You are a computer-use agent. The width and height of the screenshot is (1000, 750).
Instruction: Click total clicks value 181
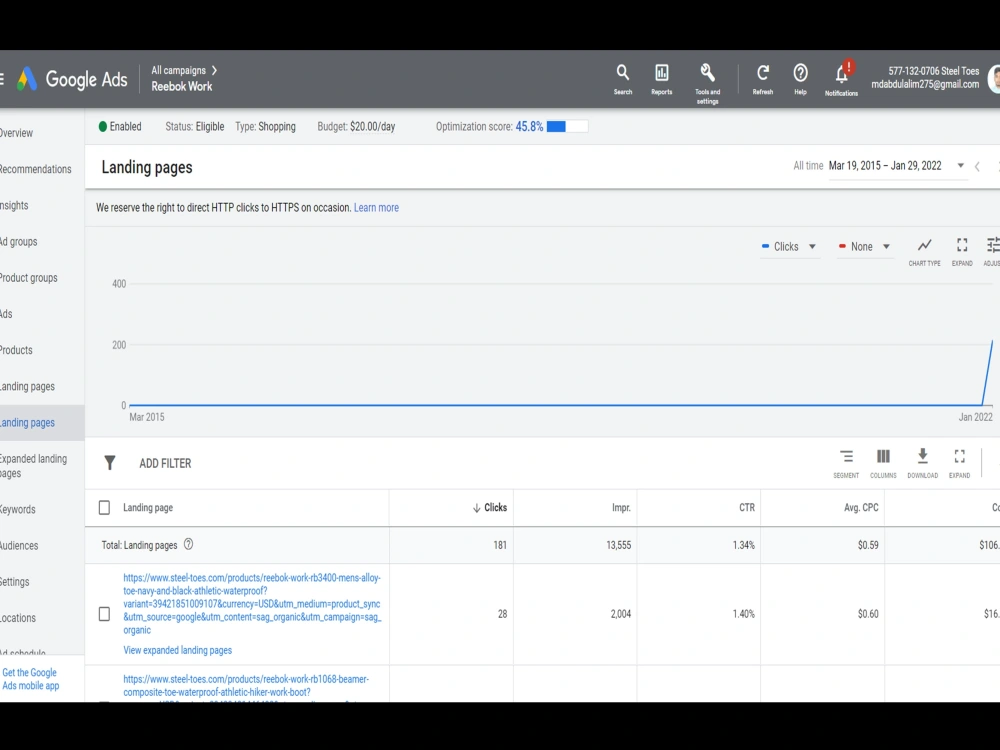coord(500,545)
